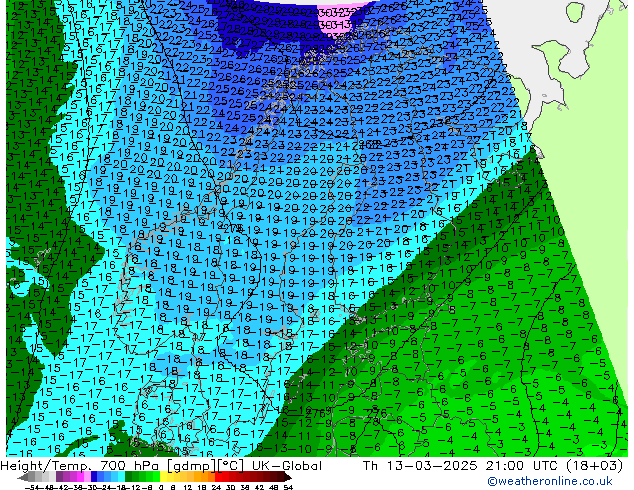Click the dark blue swatch in the legend
This screenshot has width=634, height=490.
94,476
